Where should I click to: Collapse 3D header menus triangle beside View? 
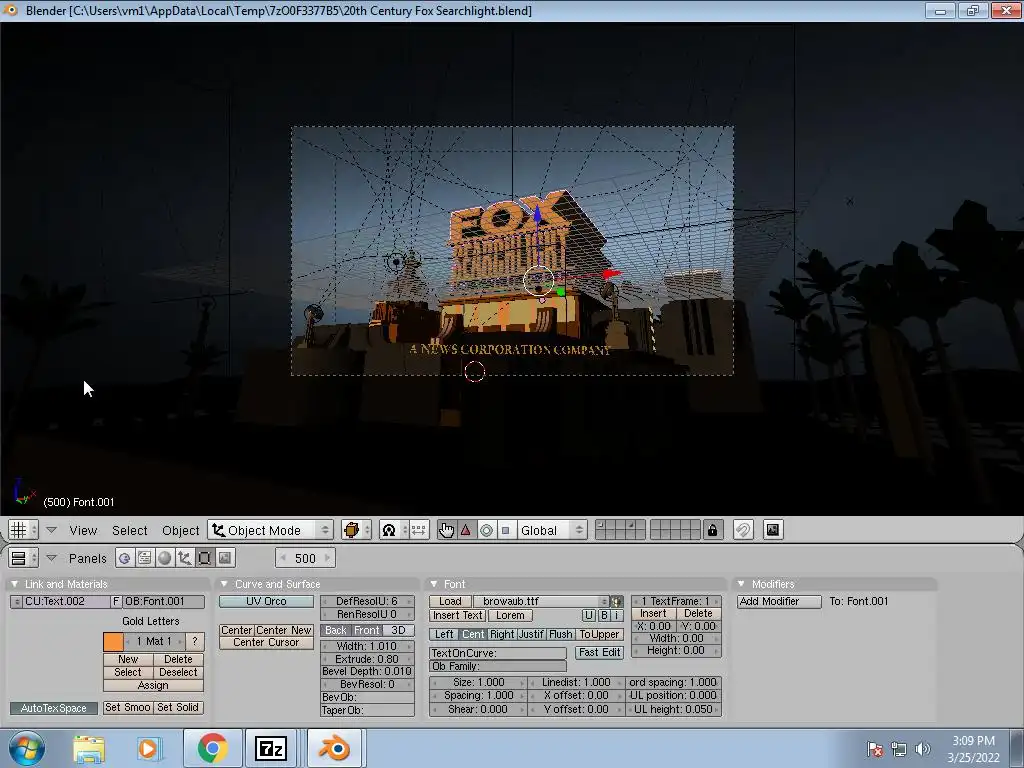coord(52,530)
